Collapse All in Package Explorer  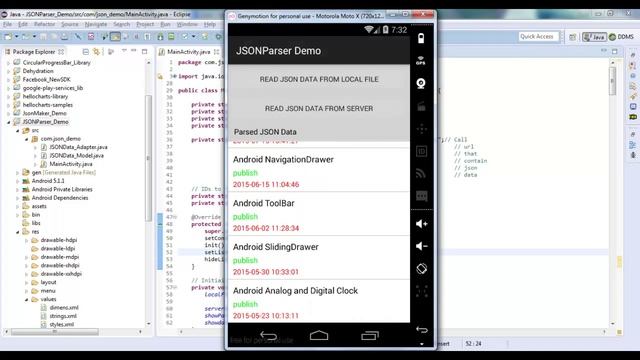86,52
